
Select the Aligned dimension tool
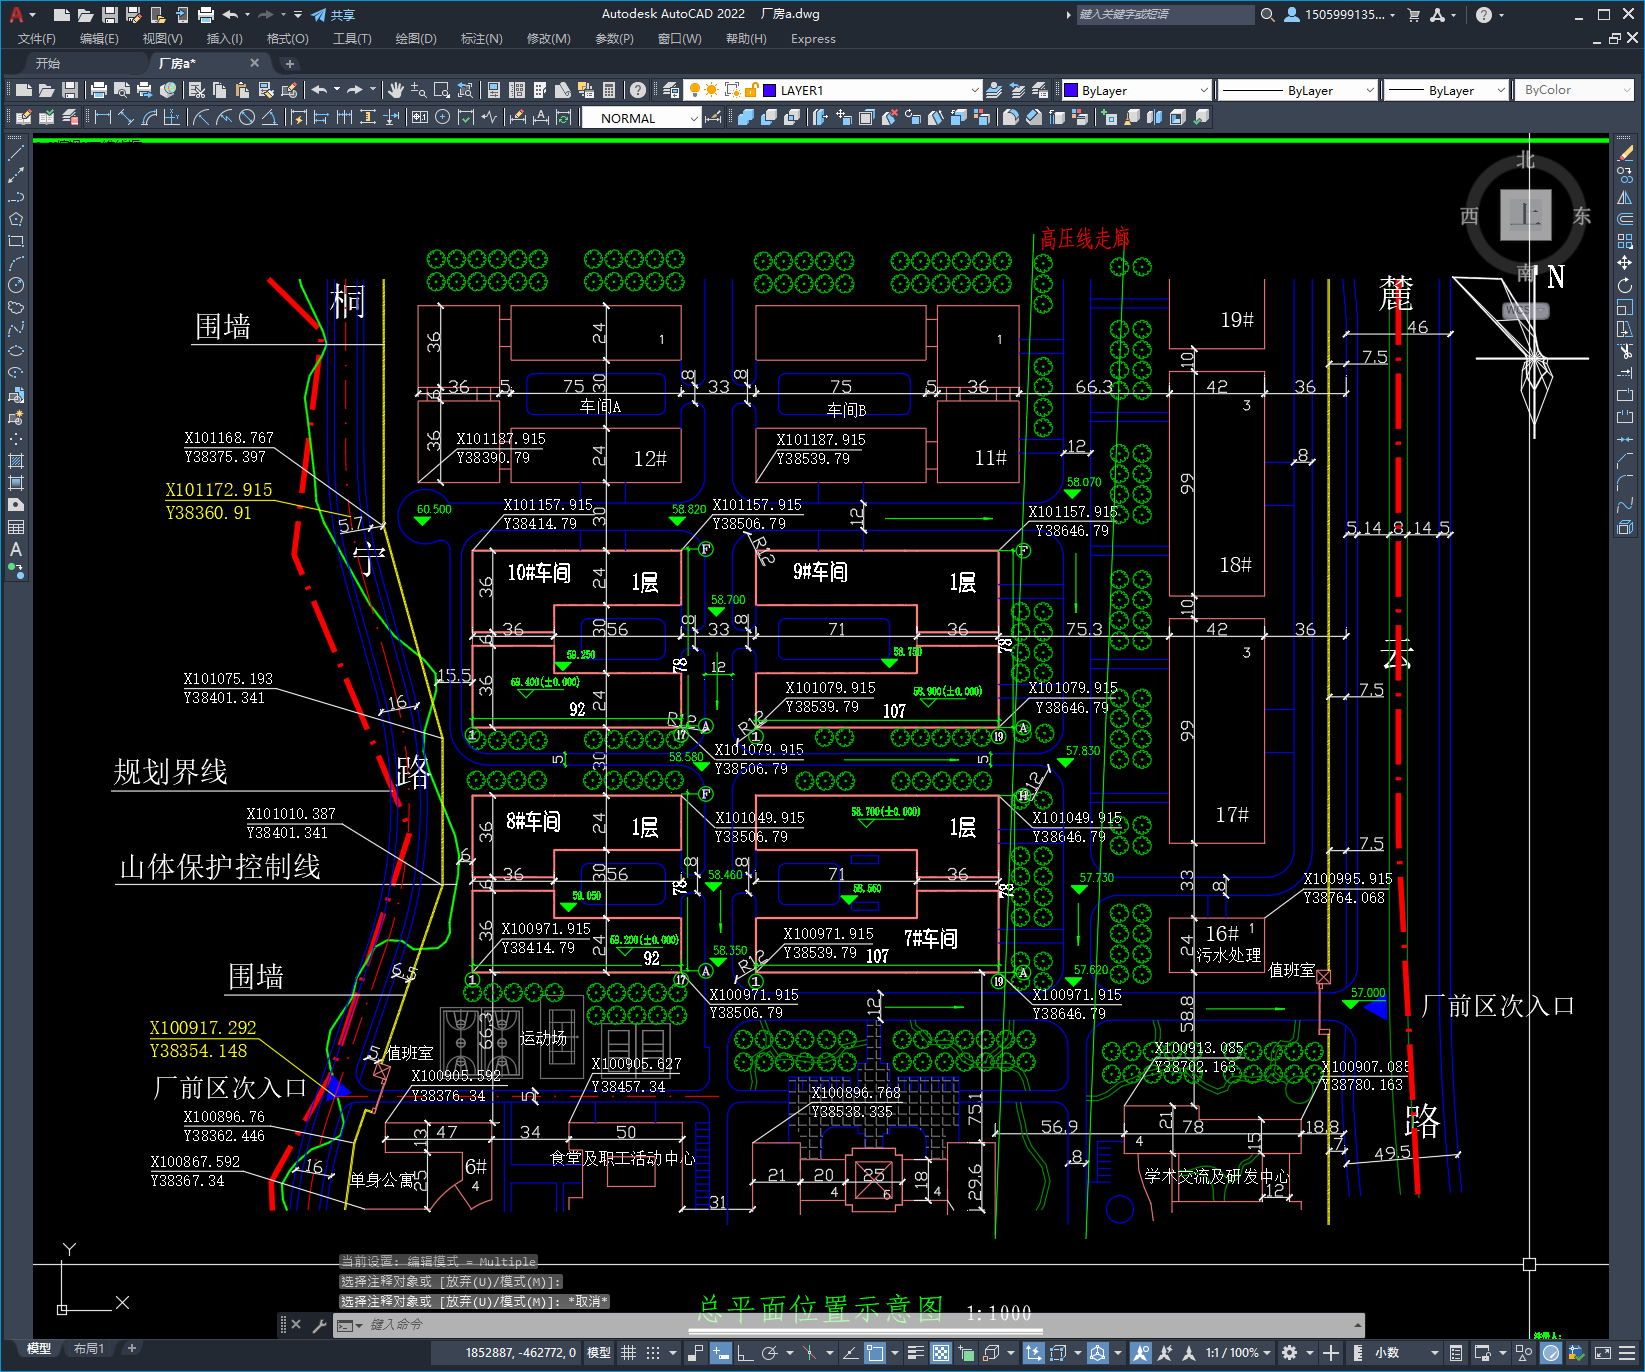tap(126, 117)
